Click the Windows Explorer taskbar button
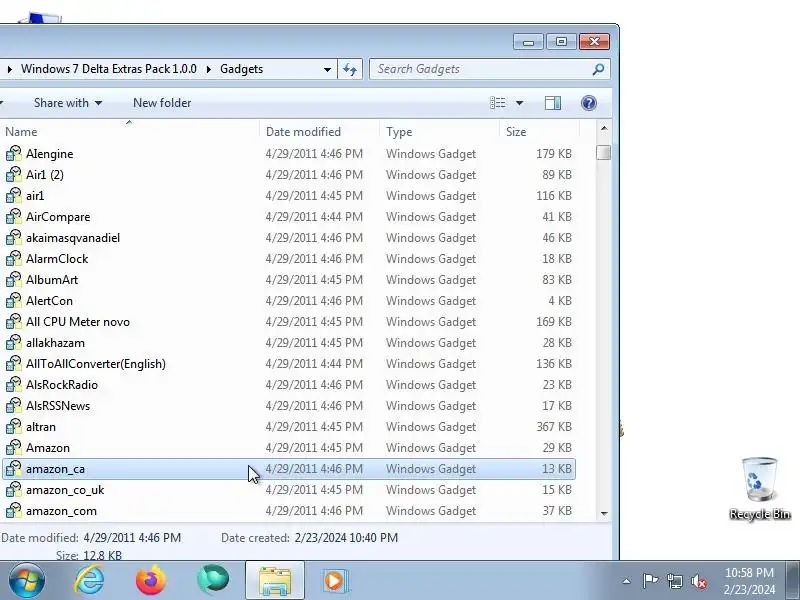The image size is (800, 600). (275, 580)
